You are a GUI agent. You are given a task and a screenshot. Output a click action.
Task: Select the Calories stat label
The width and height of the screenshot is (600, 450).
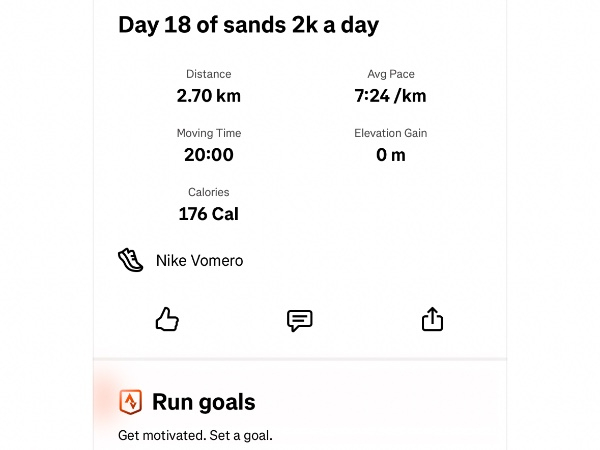[x=208, y=192]
